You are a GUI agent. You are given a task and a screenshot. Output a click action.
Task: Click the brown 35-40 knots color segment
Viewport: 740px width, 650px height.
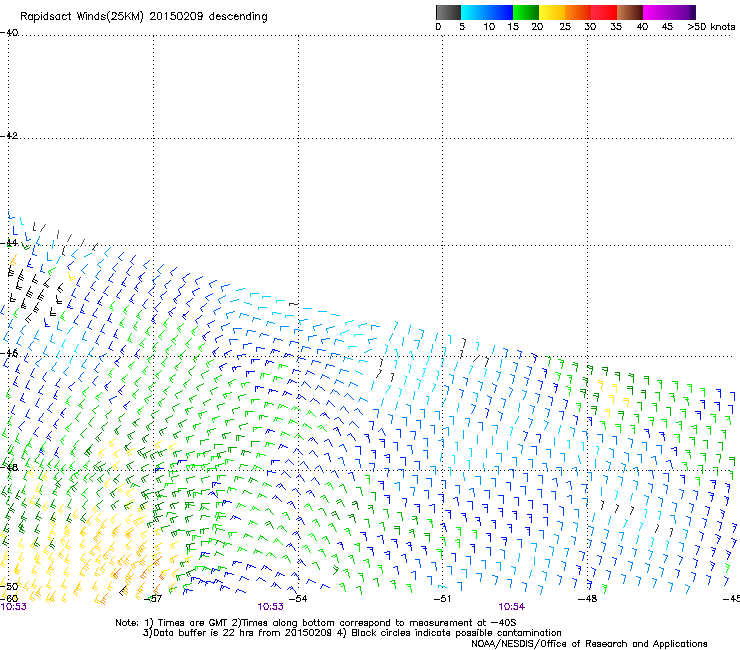coord(630,12)
